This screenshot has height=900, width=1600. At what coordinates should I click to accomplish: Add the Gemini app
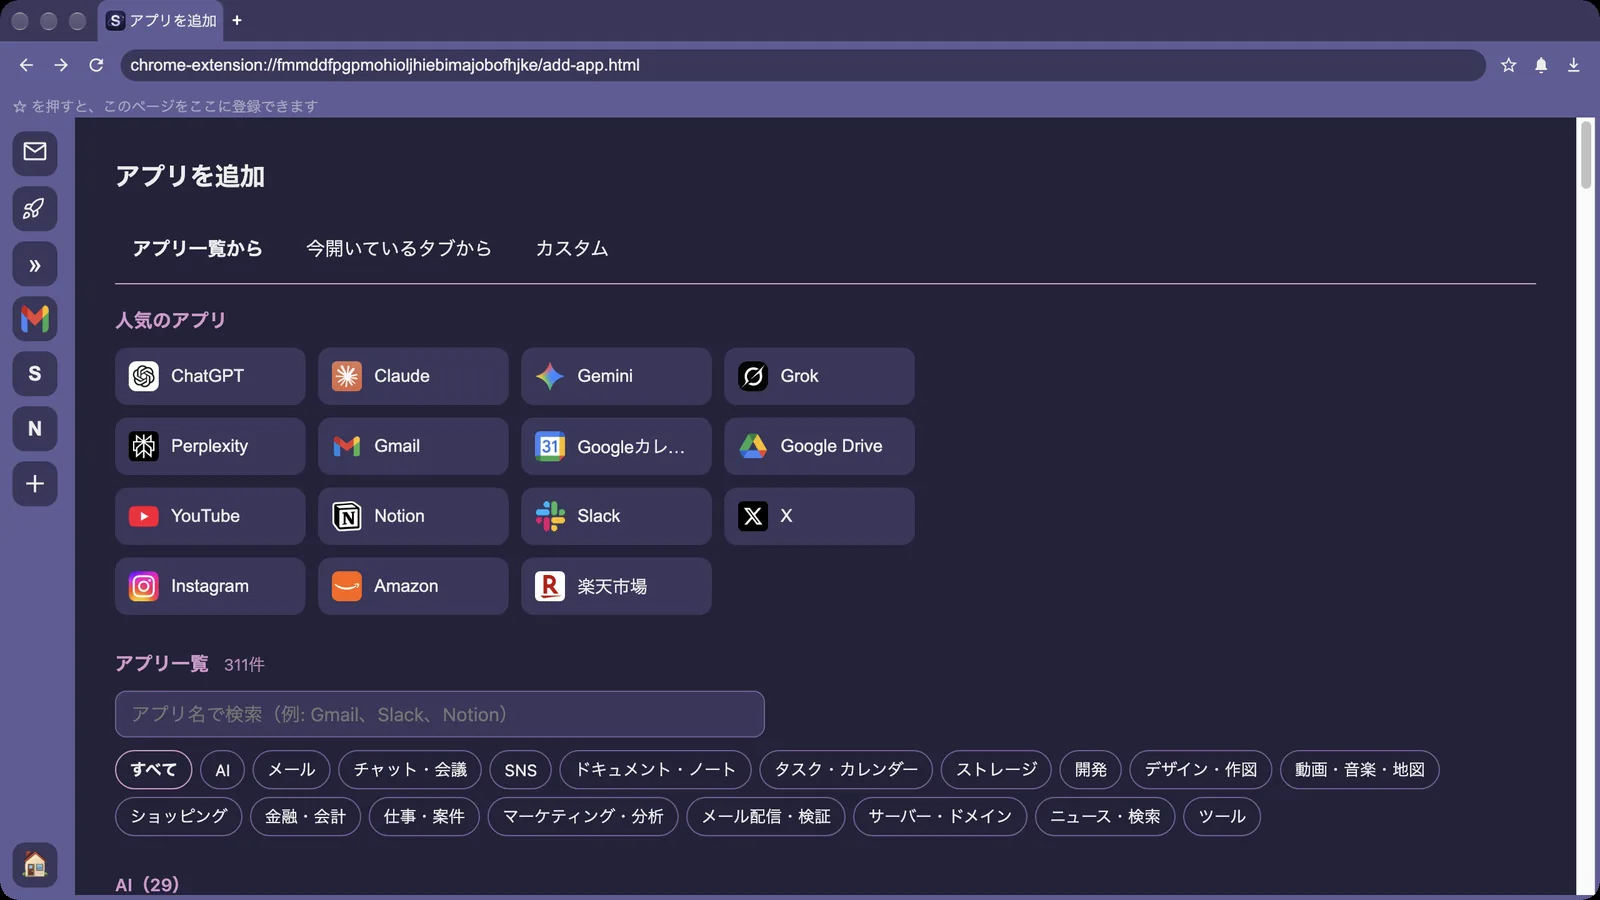(x=616, y=376)
